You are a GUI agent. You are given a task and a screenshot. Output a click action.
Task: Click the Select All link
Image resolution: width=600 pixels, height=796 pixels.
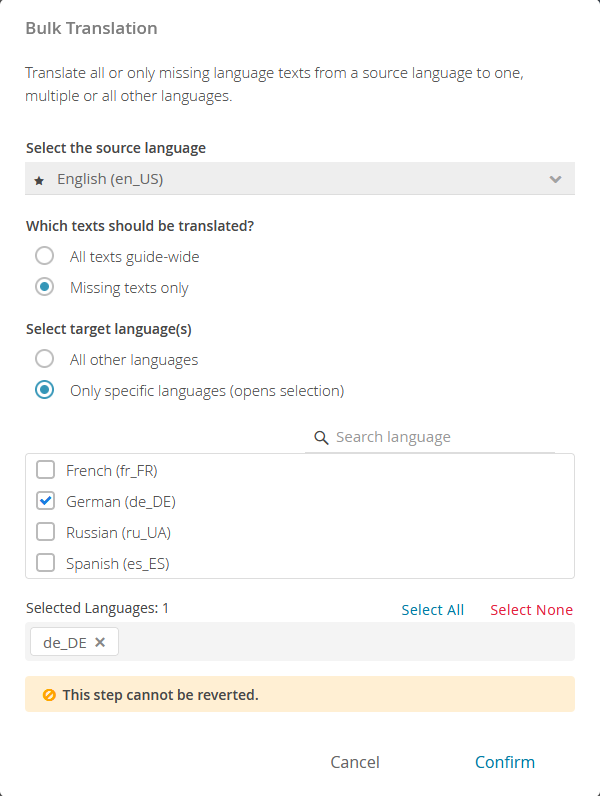[x=432, y=610]
